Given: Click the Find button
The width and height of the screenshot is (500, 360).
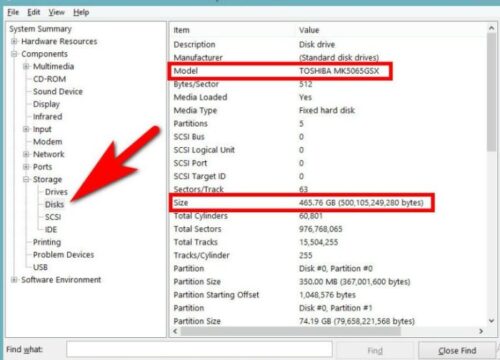Looking at the screenshot, I should pos(375,351).
